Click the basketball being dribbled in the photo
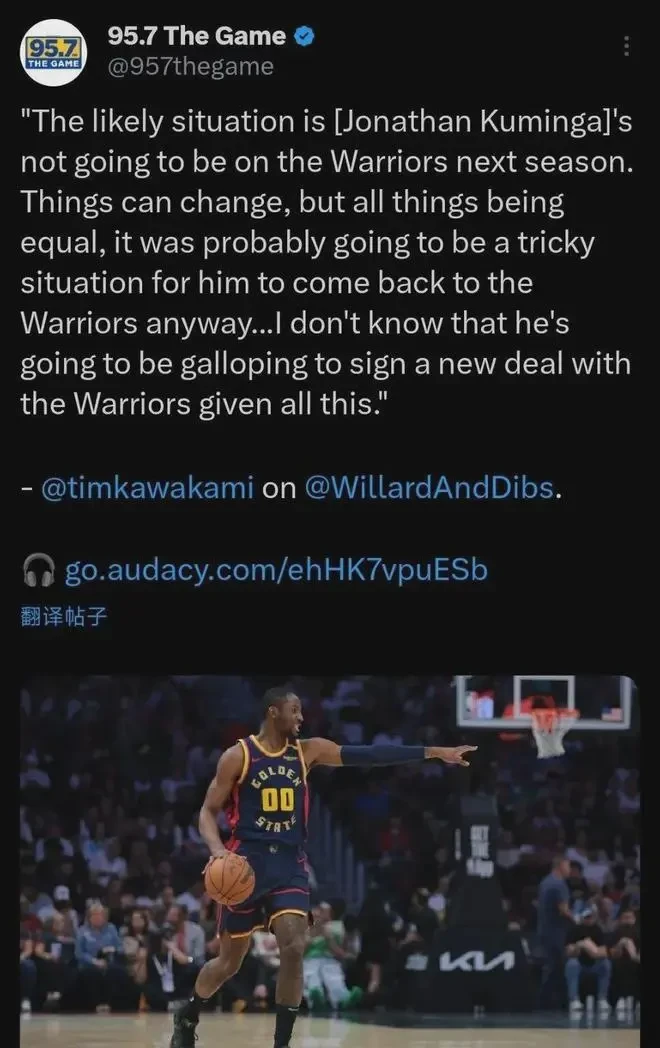This screenshot has height=1048, width=660. [x=229, y=880]
